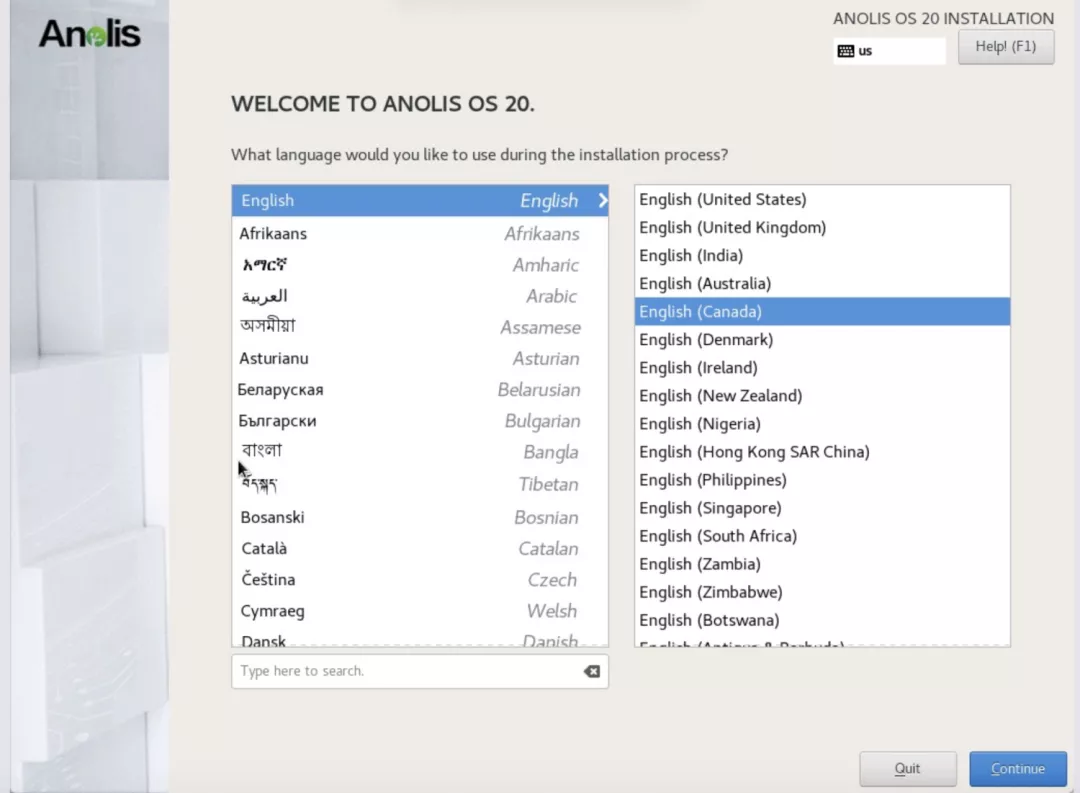
Task: Click the Anolis logo
Action: 90,34
